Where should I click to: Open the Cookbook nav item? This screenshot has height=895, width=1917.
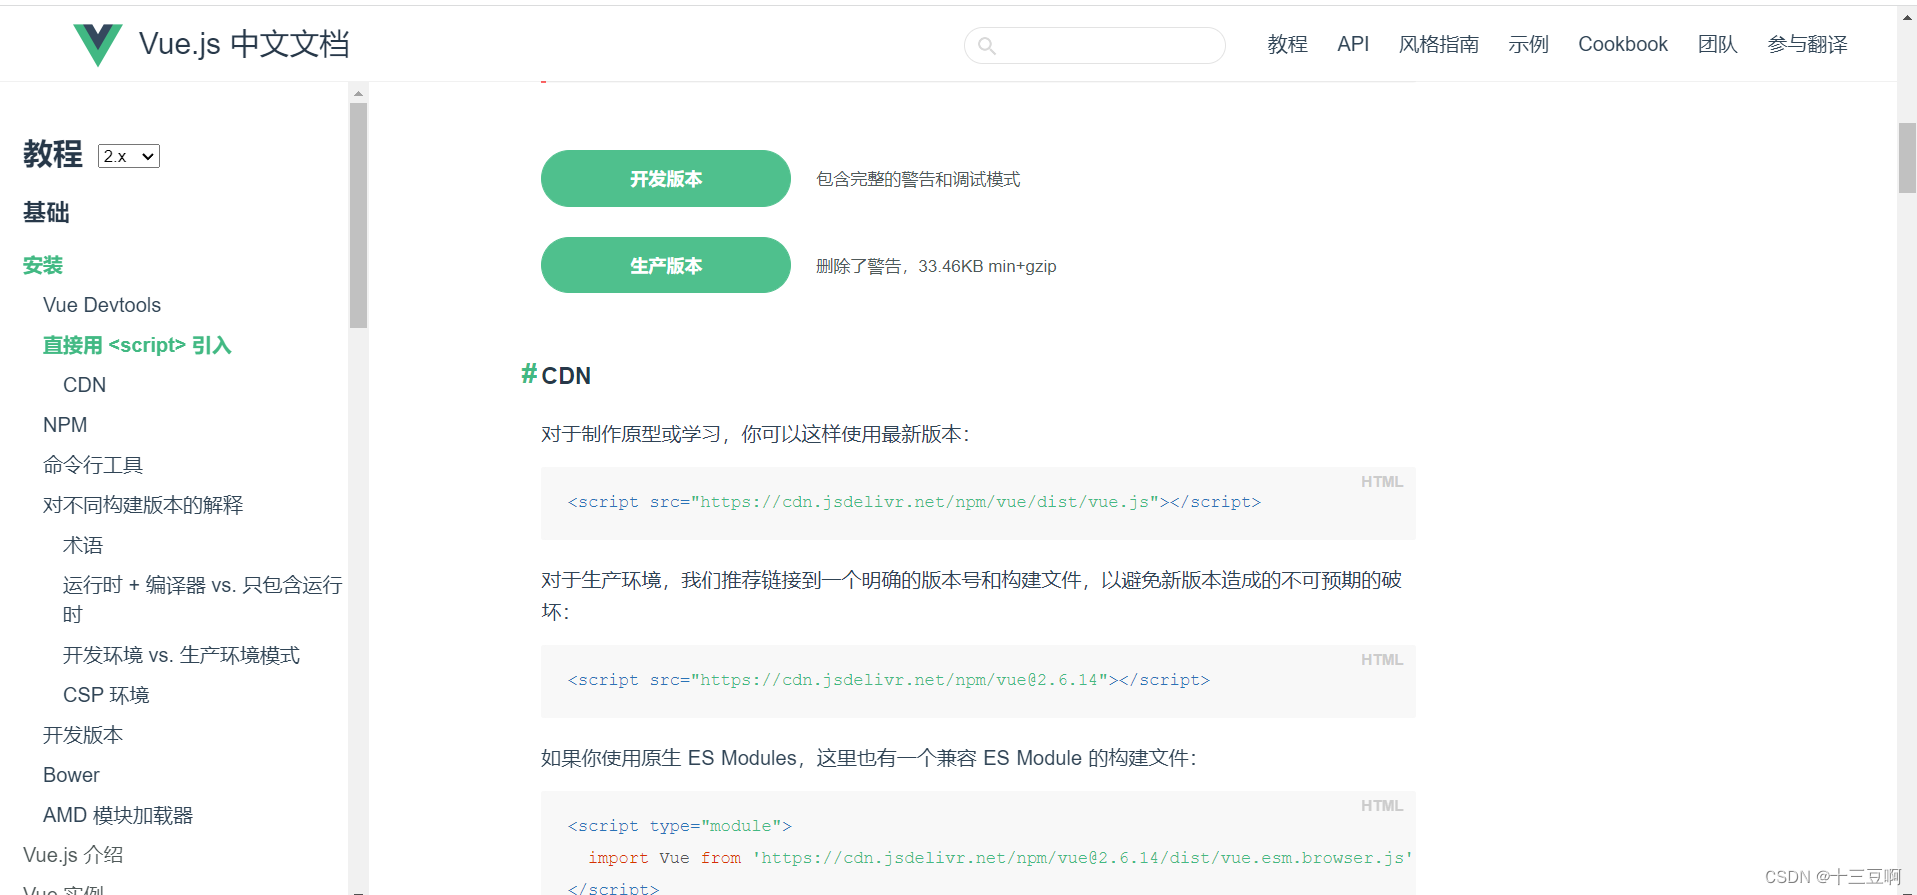(1623, 44)
